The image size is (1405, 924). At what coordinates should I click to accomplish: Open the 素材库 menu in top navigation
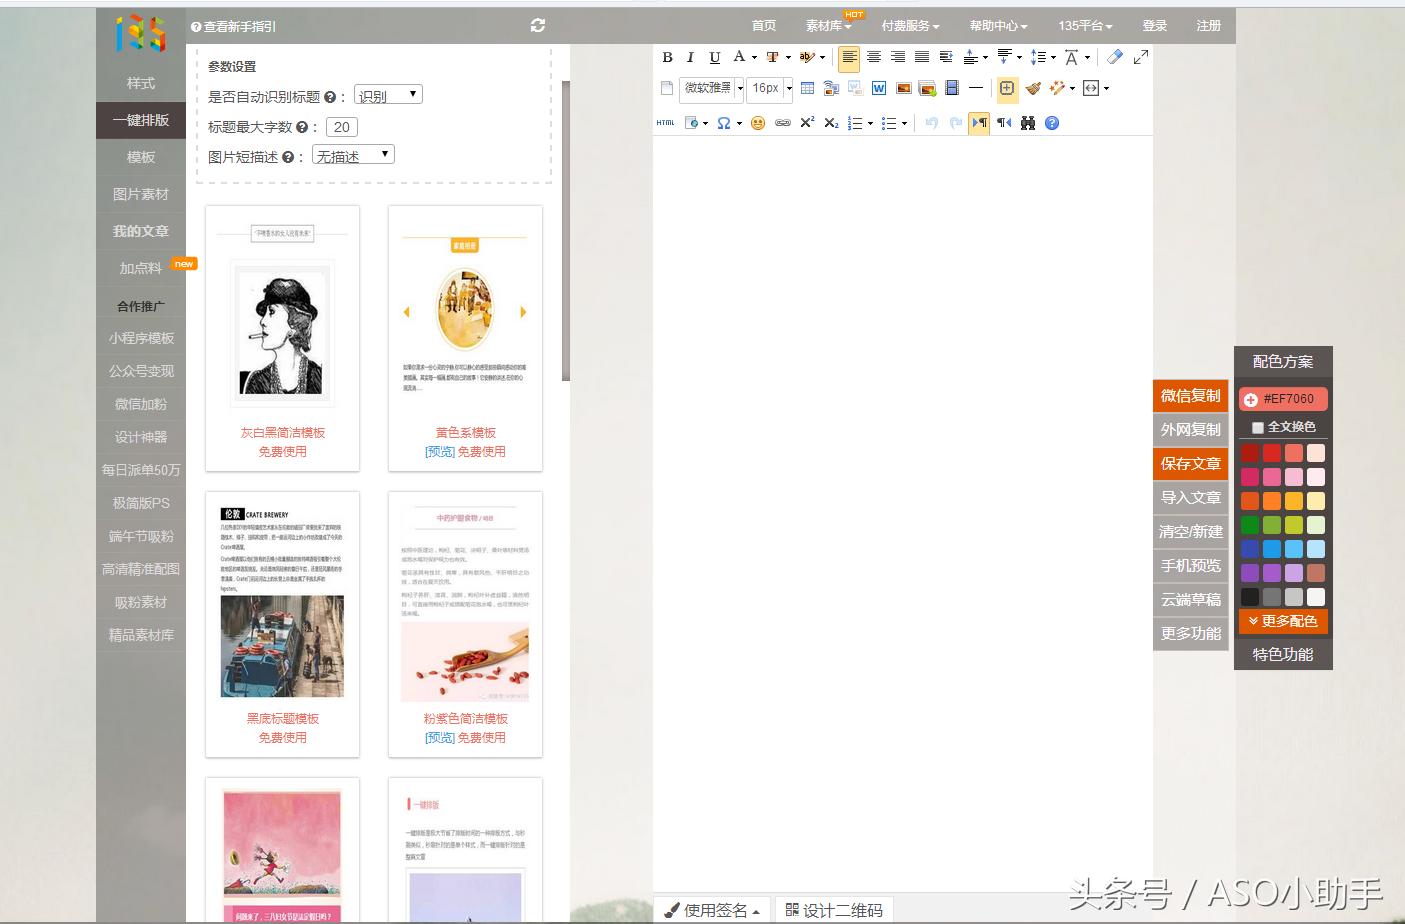(x=828, y=26)
